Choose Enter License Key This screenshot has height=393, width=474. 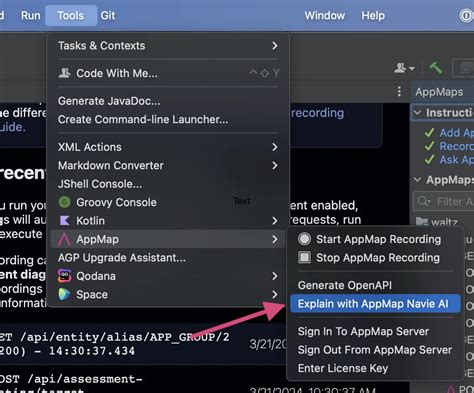375,368
